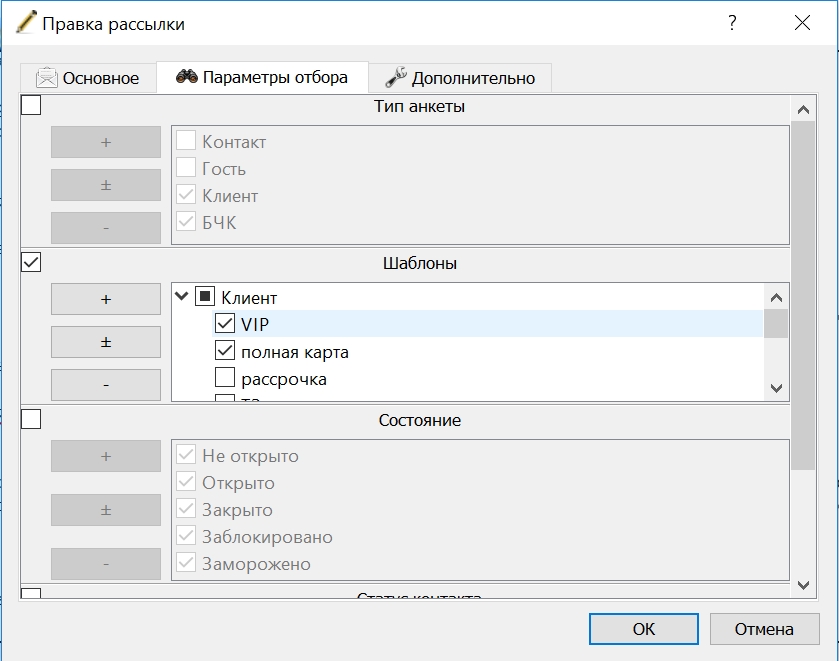Image resolution: width=839 pixels, height=661 pixels.
Task: Switch to the Основное tab
Action: pyautogui.click(x=88, y=78)
